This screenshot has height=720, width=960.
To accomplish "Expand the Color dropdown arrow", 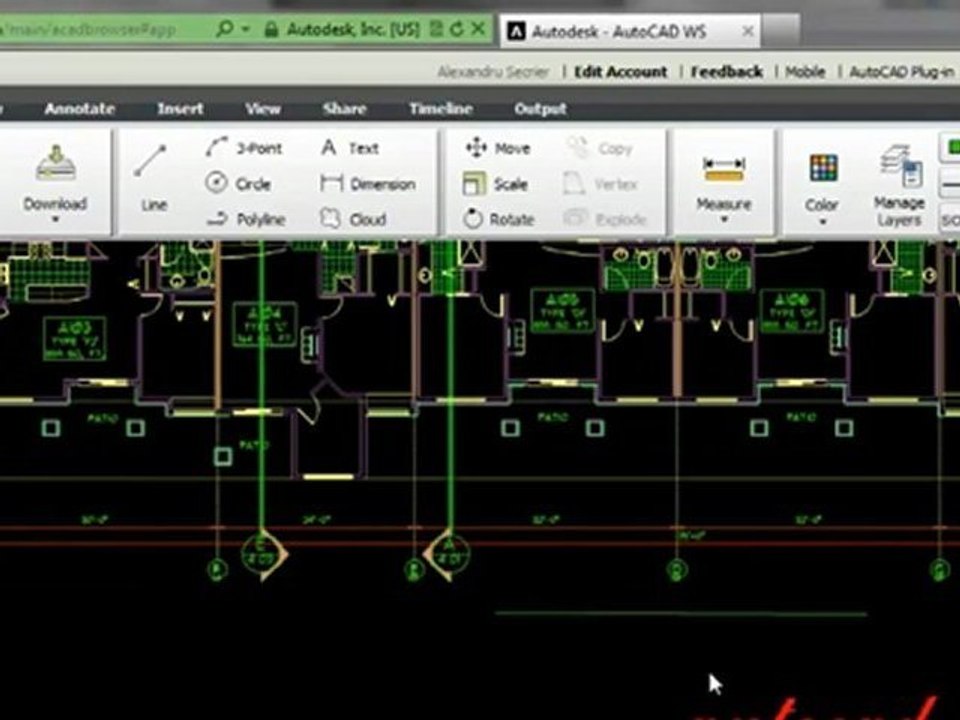I will [822, 221].
